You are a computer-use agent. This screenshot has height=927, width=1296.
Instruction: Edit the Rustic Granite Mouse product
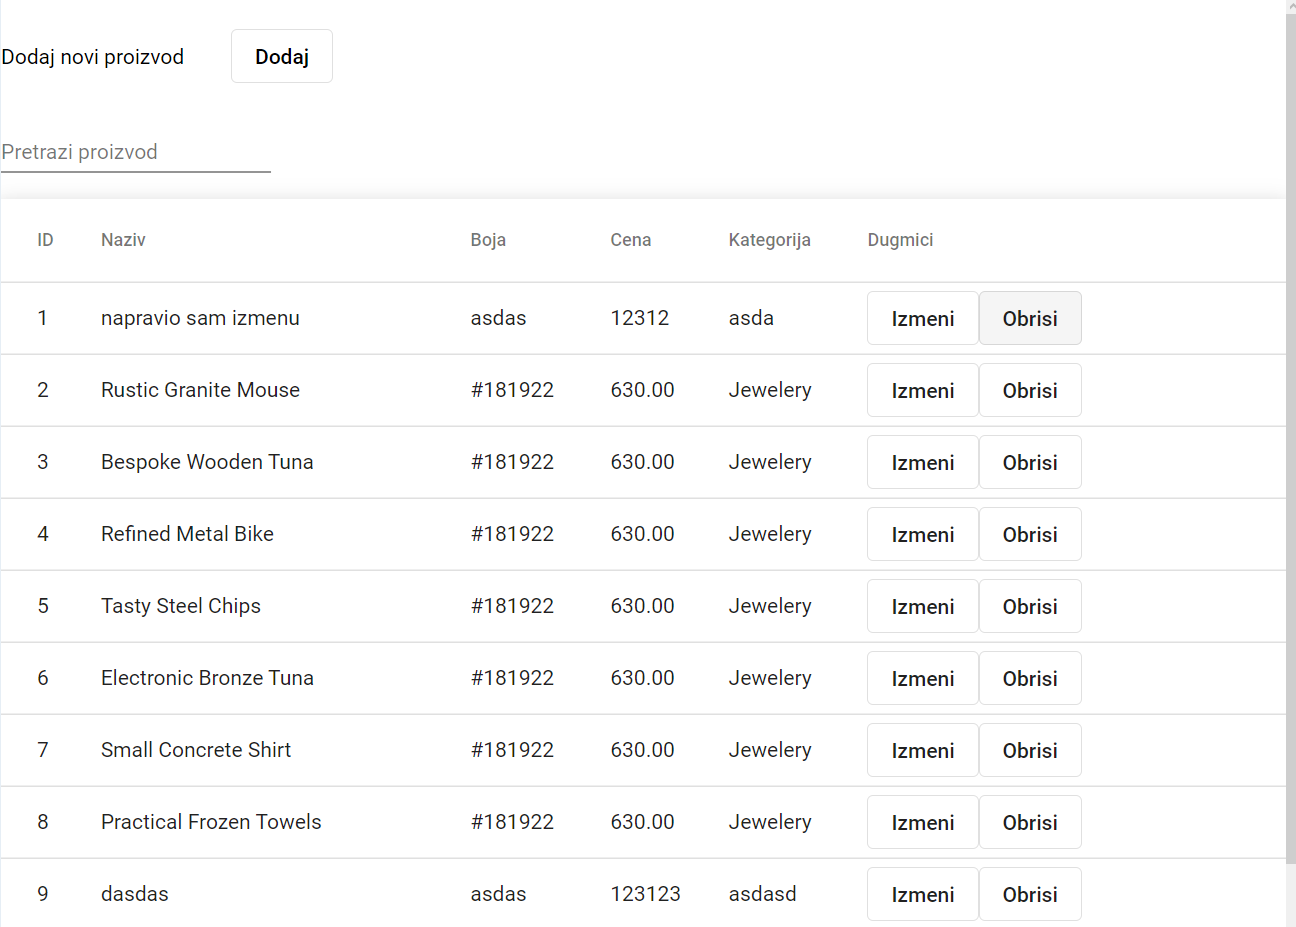point(922,390)
